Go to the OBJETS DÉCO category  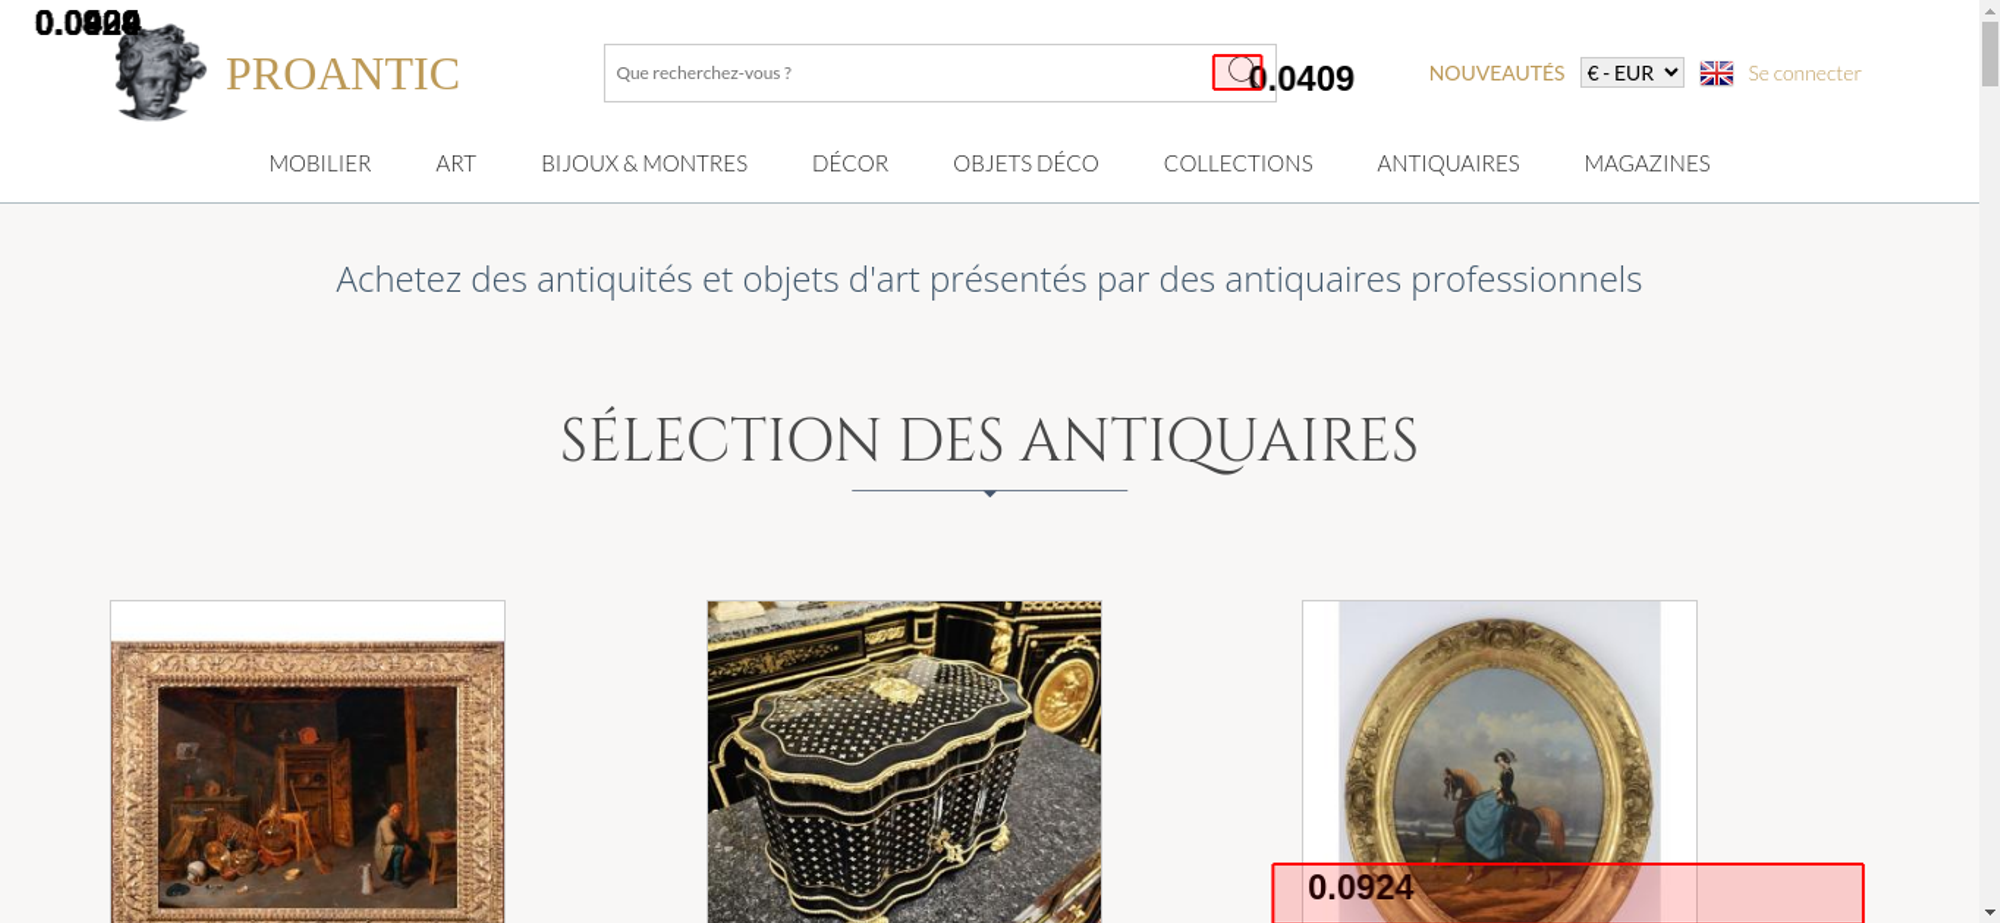click(1026, 163)
